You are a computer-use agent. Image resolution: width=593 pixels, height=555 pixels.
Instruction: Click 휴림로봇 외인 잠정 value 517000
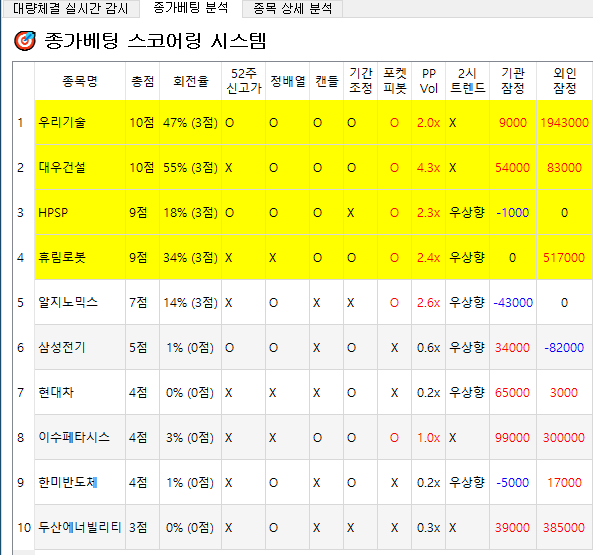564,257
